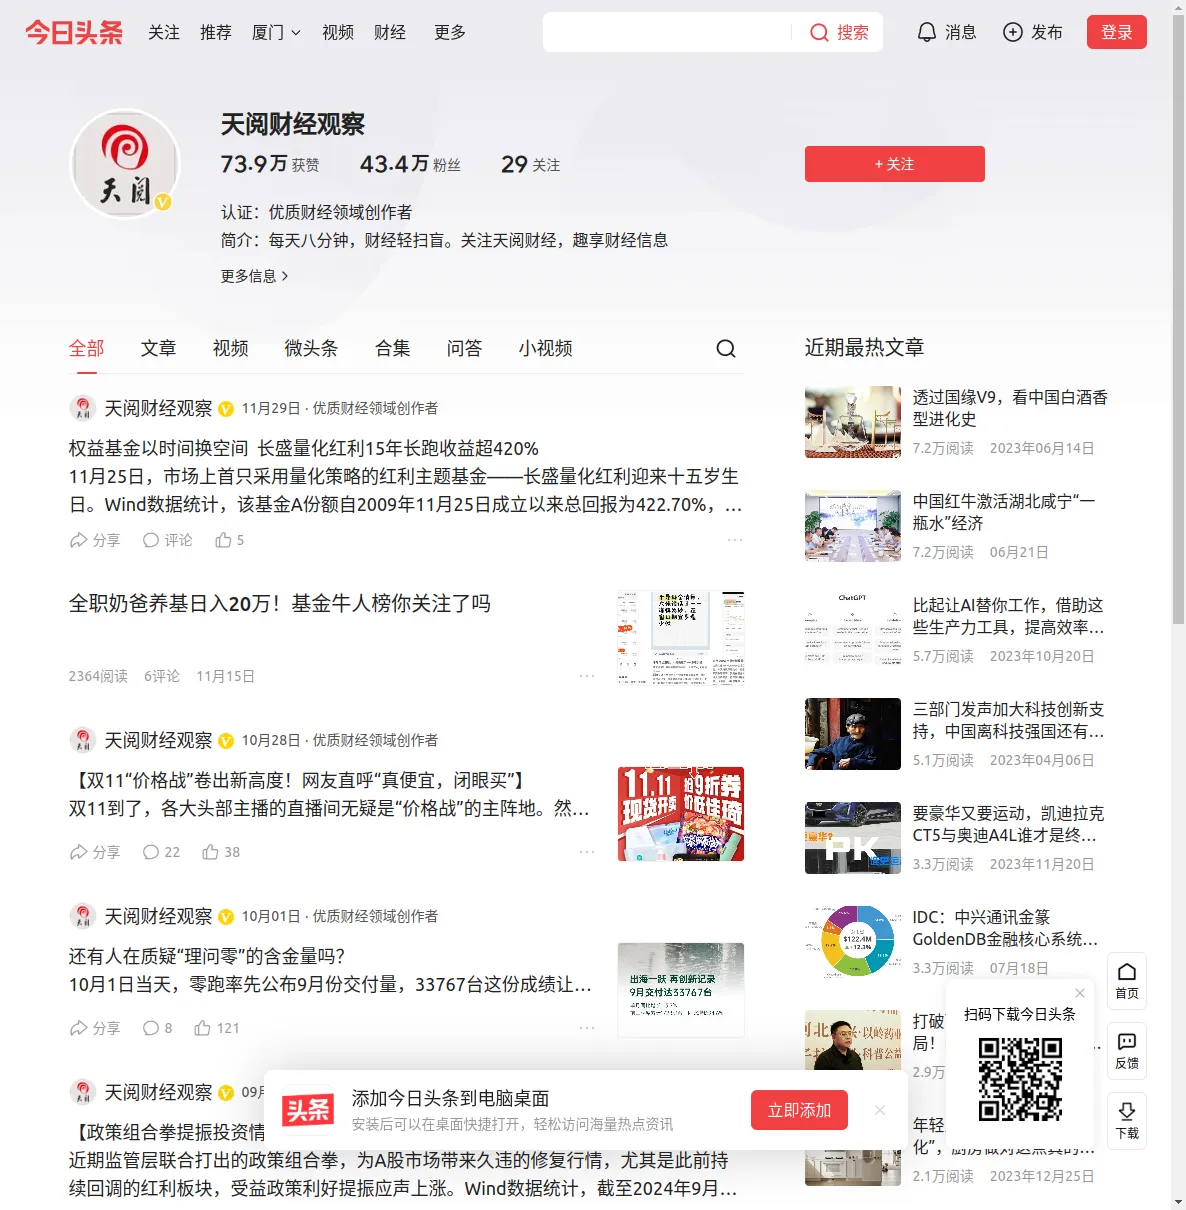The height and width of the screenshot is (1210, 1186).
Task: Open the 全职奶爸养基 article thumbnail
Action: (681, 638)
